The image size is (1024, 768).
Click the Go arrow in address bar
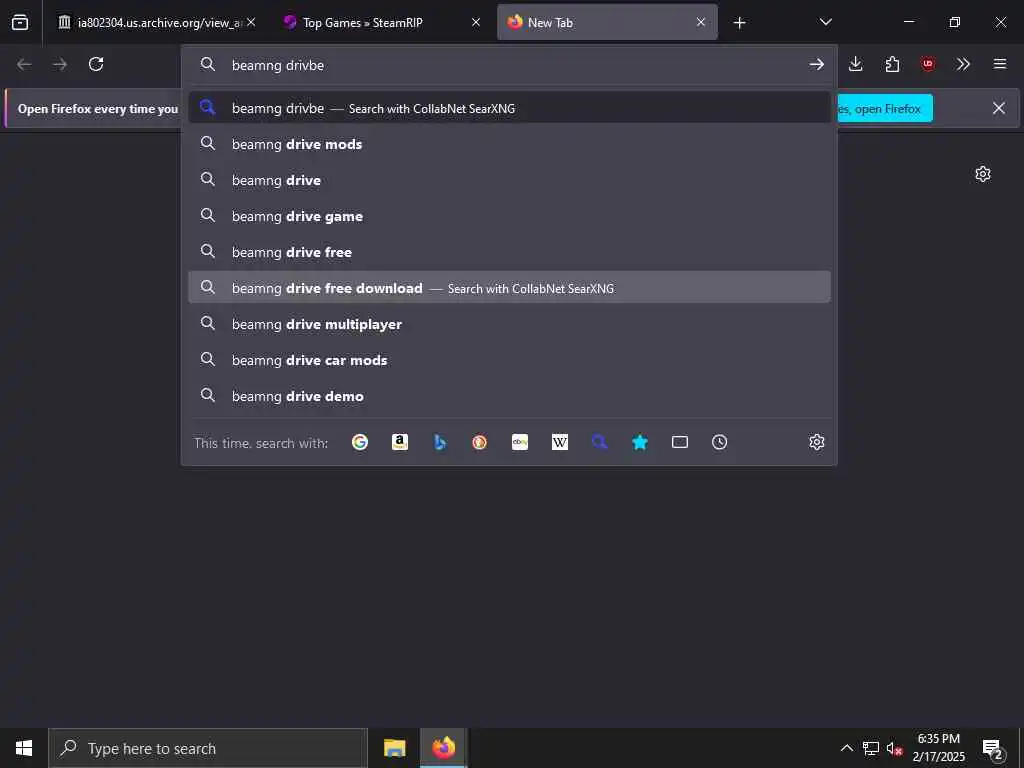pos(816,64)
